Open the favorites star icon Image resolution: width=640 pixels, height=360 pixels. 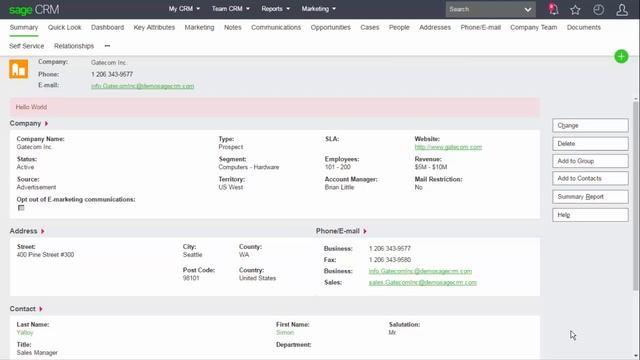click(575, 10)
